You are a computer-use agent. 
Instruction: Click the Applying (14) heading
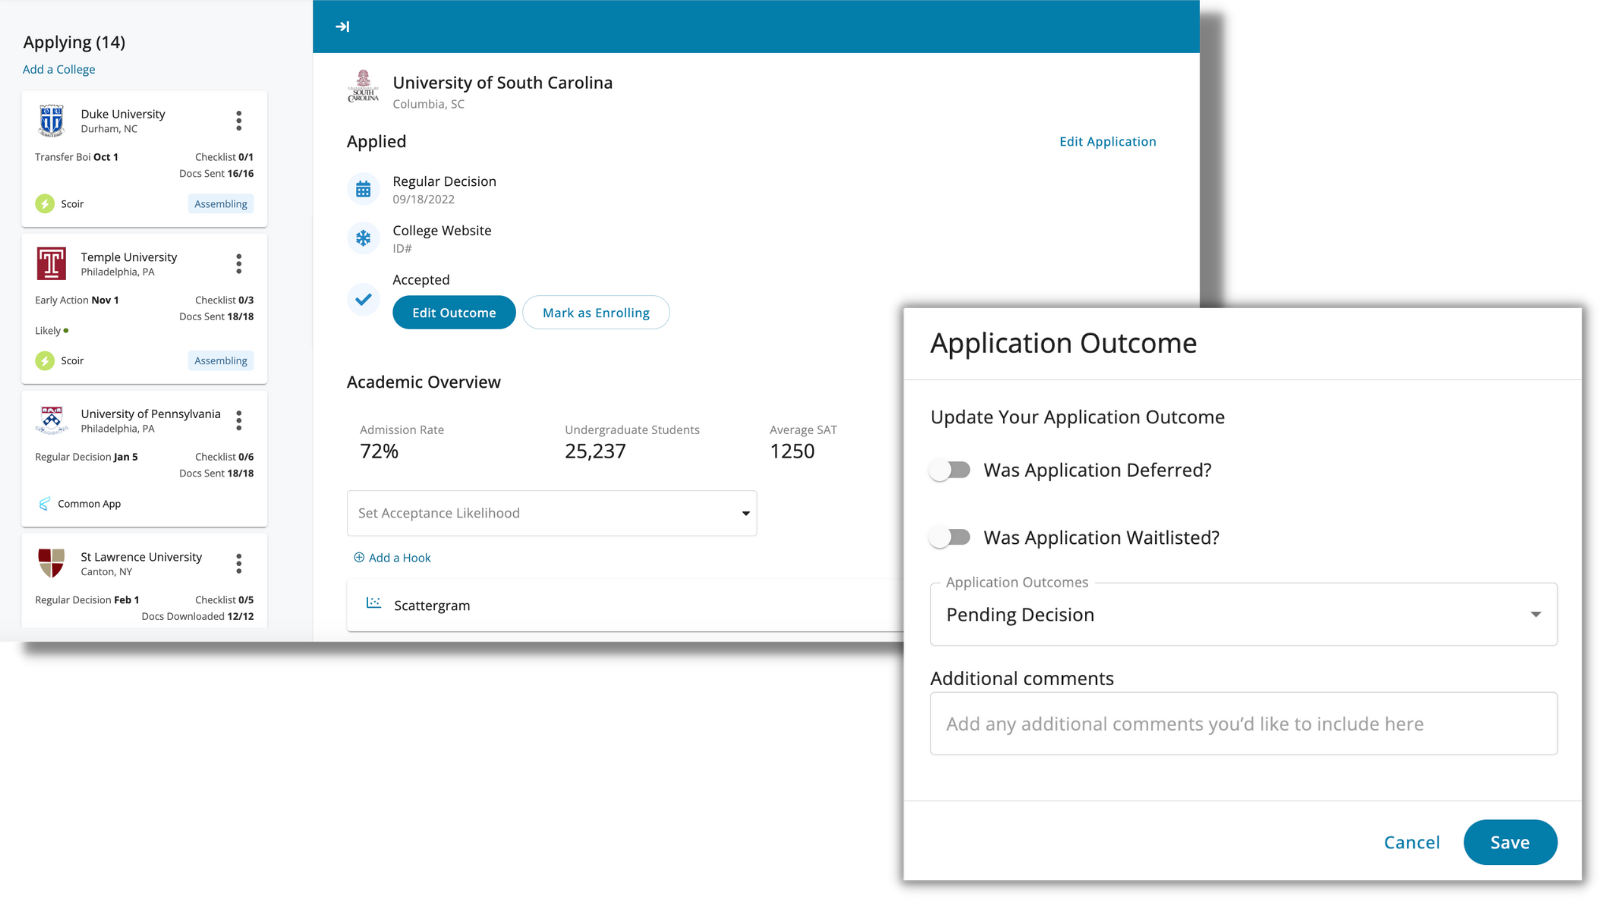coord(74,42)
